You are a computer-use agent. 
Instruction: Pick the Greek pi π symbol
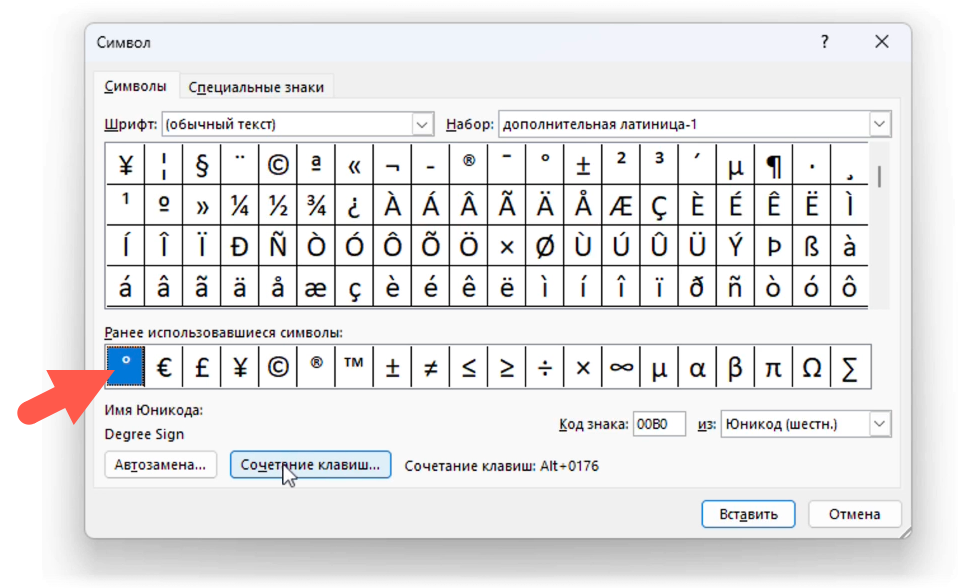pos(773,367)
